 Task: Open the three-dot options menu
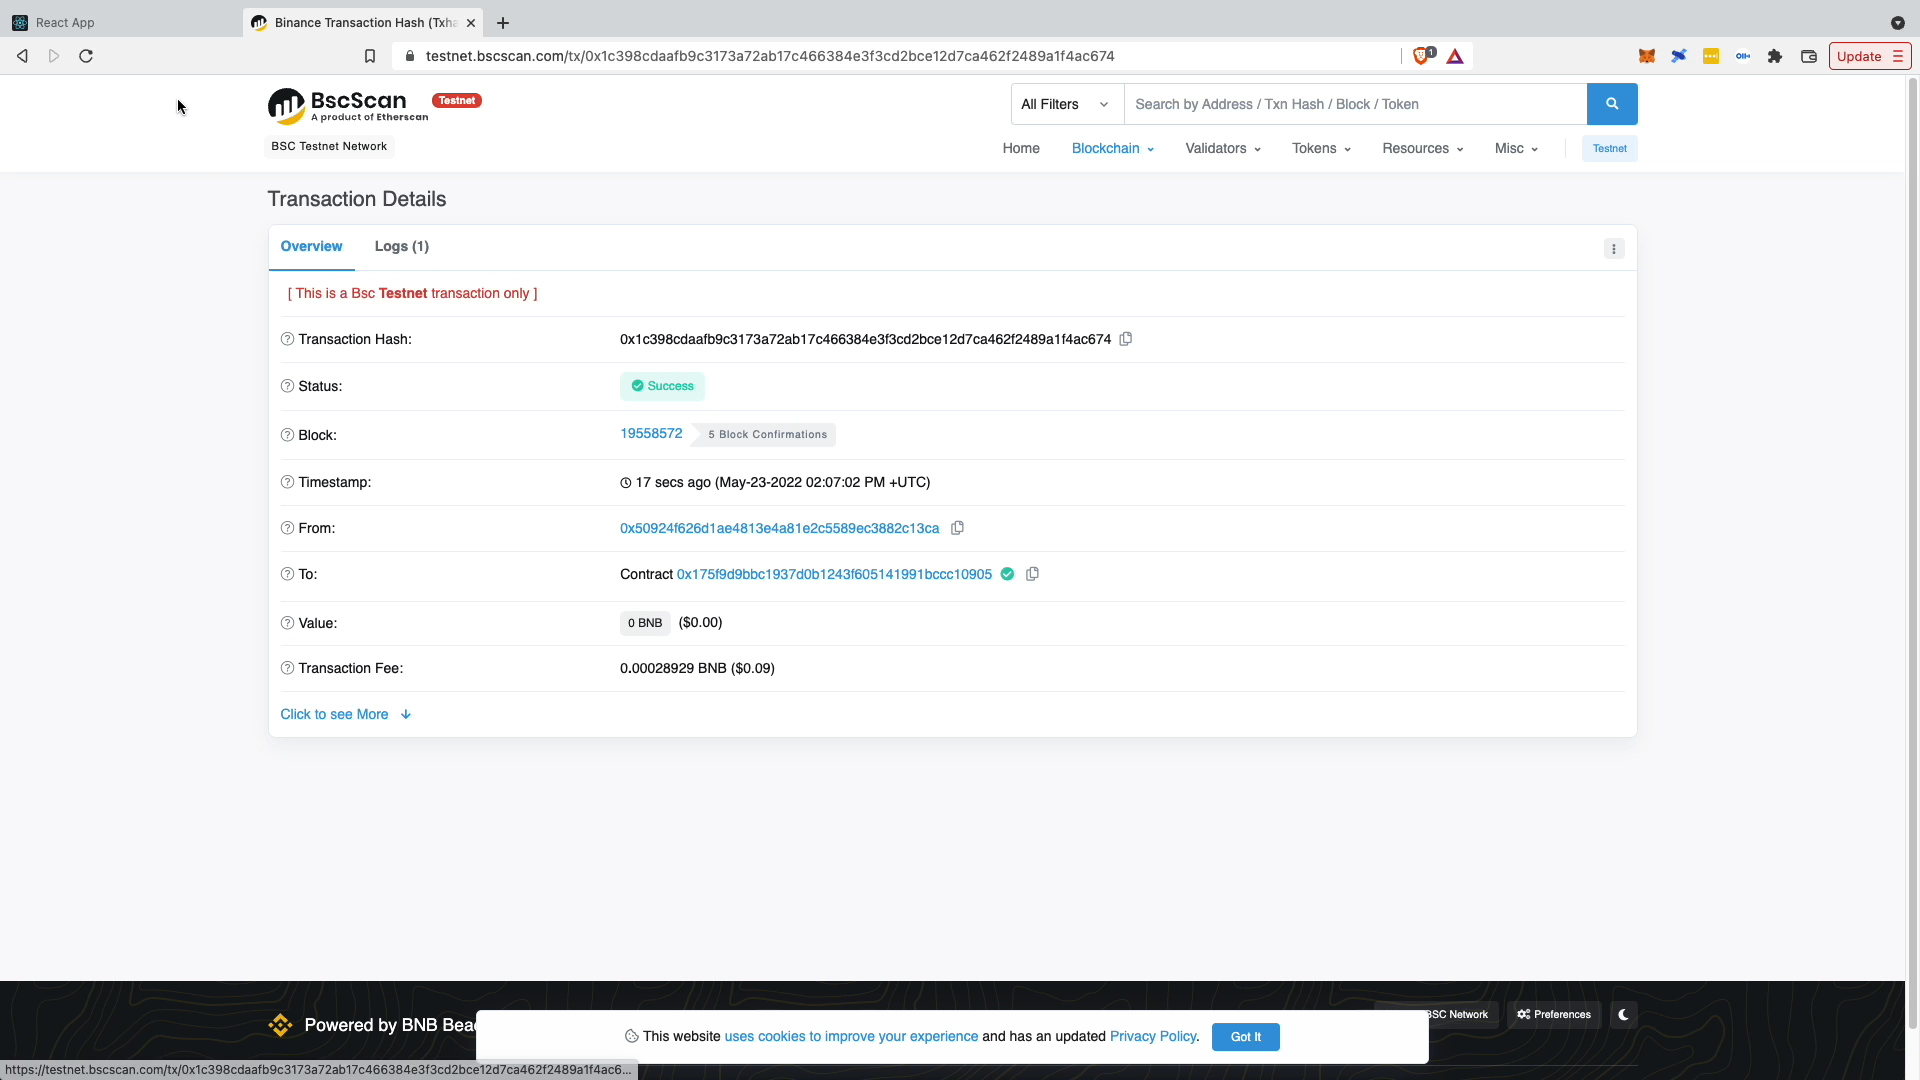tap(1614, 249)
